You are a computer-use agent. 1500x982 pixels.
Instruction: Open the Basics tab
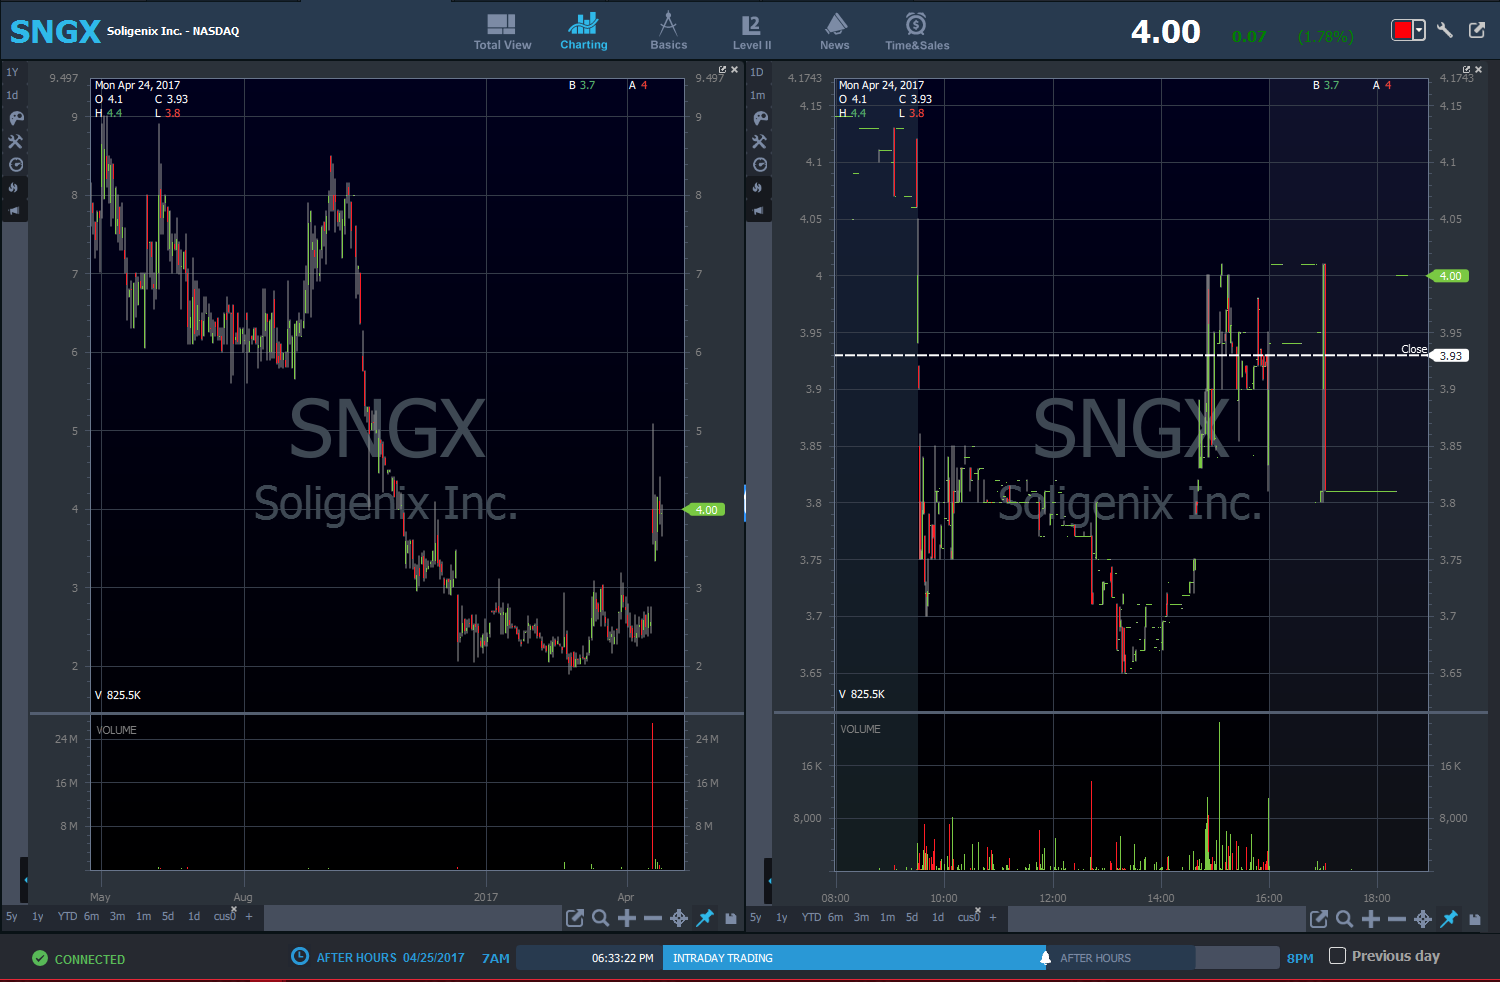[668, 31]
